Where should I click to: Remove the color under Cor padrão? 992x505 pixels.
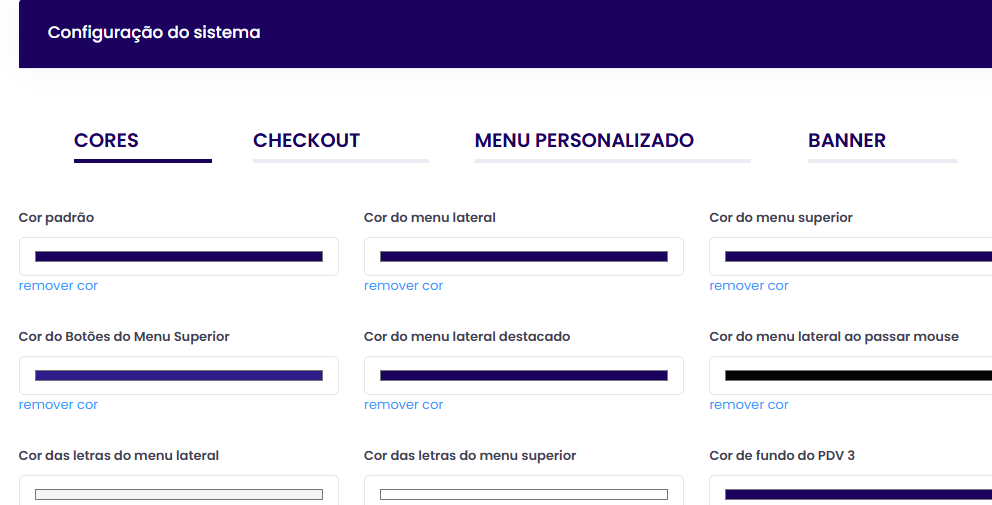click(x=58, y=286)
